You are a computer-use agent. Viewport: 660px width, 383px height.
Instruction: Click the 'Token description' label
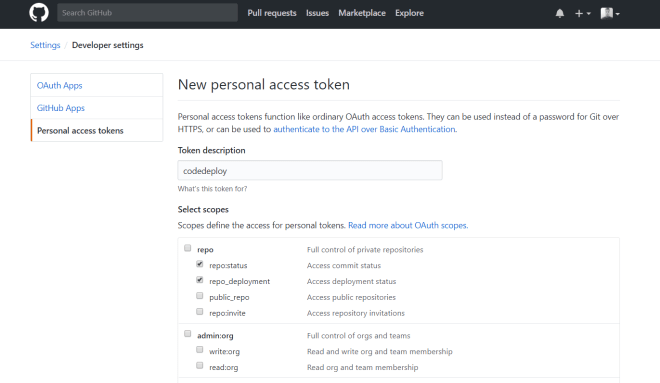tap(211, 150)
